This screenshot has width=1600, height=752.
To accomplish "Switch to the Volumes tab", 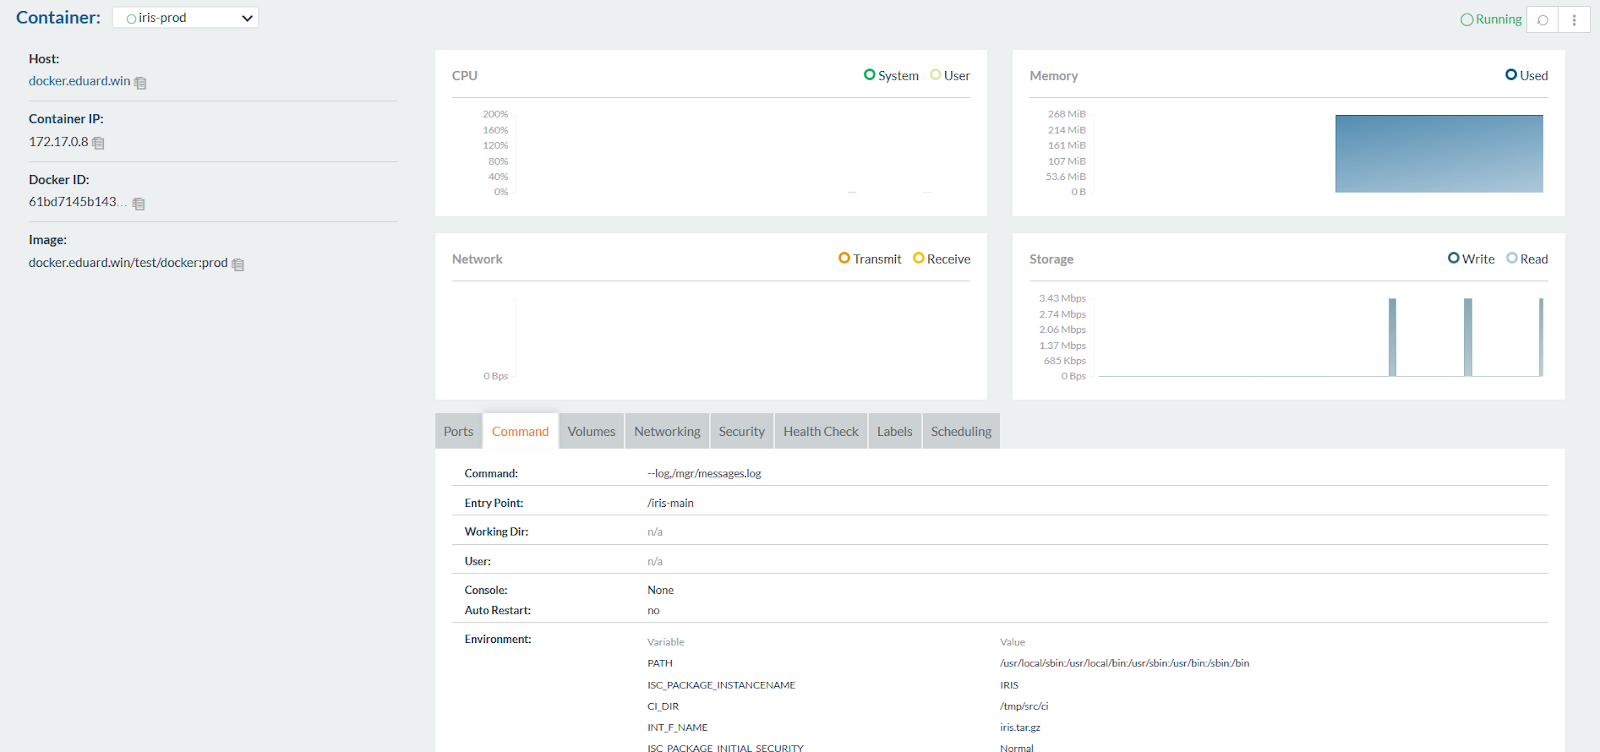I will pyautogui.click(x=591, y=432).
